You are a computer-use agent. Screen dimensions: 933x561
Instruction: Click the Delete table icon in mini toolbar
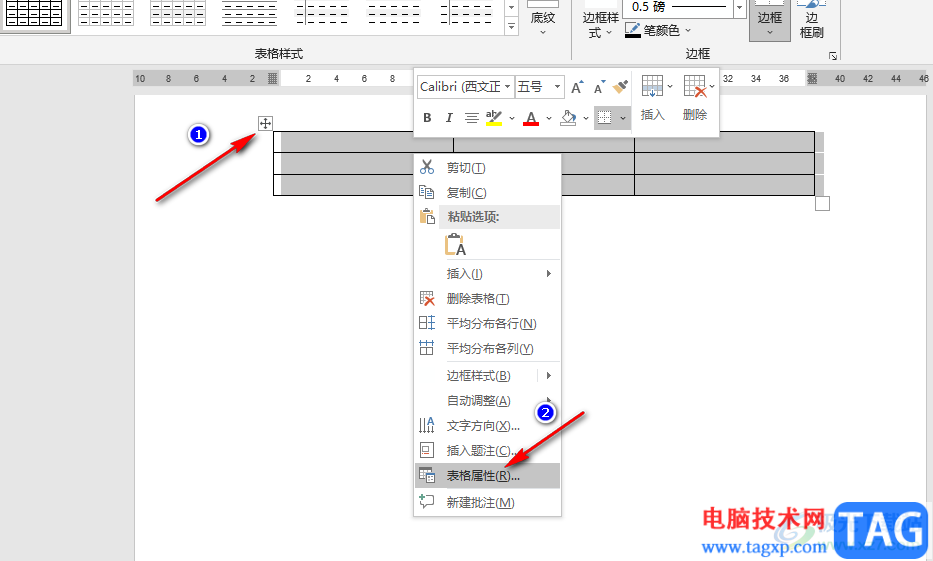[x=694, y=87]
